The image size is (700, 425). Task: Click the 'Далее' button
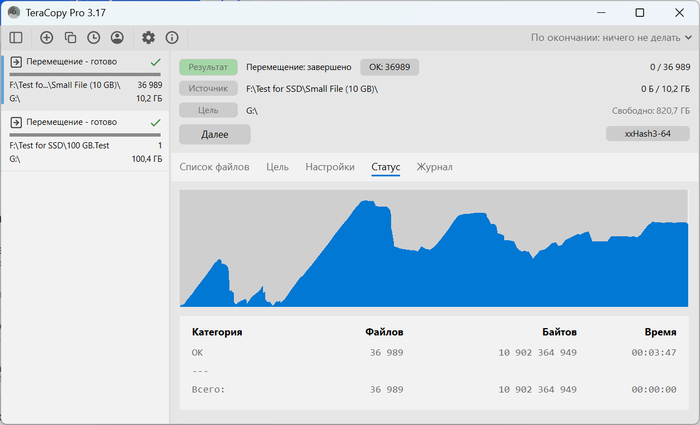[214, 134]
